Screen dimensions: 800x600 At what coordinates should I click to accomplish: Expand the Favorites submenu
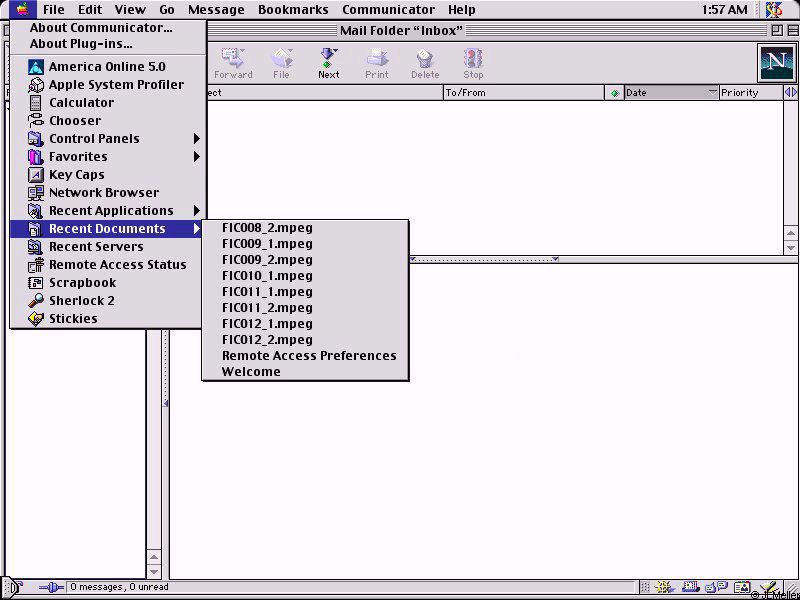pyautogui.click(x=78, y=157)
